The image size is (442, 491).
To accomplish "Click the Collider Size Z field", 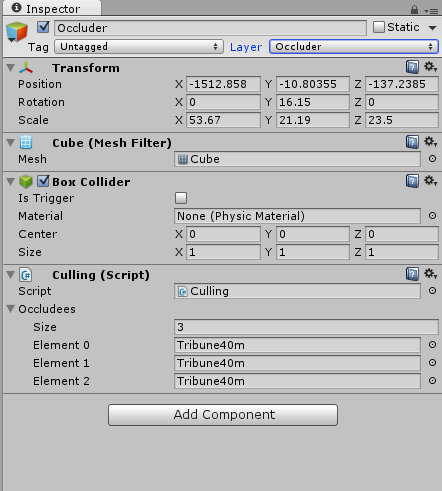I will 402,252.
